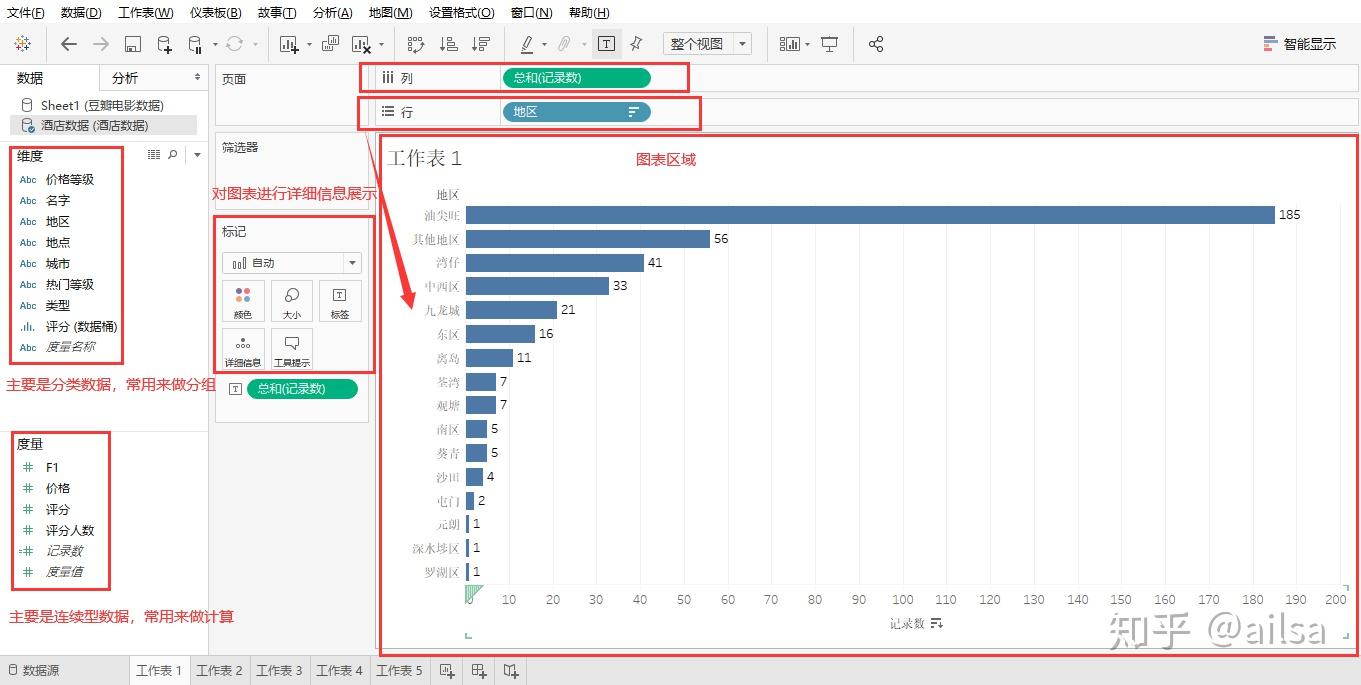
Task: Click the 标签 (Label) shelf in Marks card
Action: click(x=339, y=300)
